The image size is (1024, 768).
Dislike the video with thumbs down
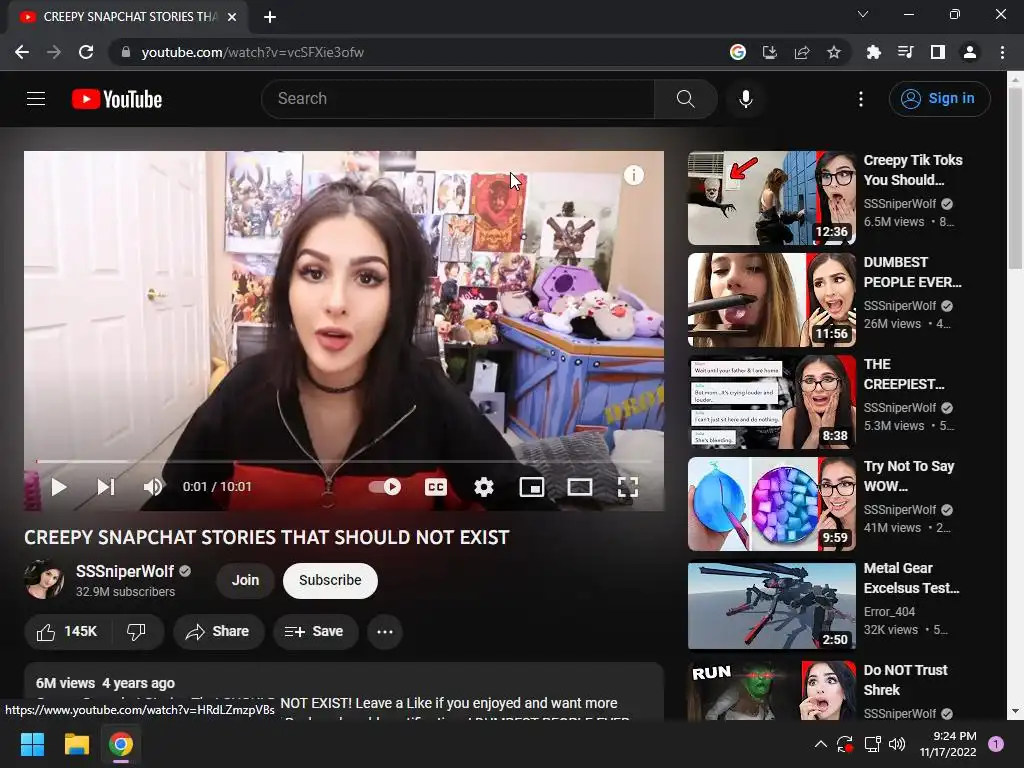[136, 632]
